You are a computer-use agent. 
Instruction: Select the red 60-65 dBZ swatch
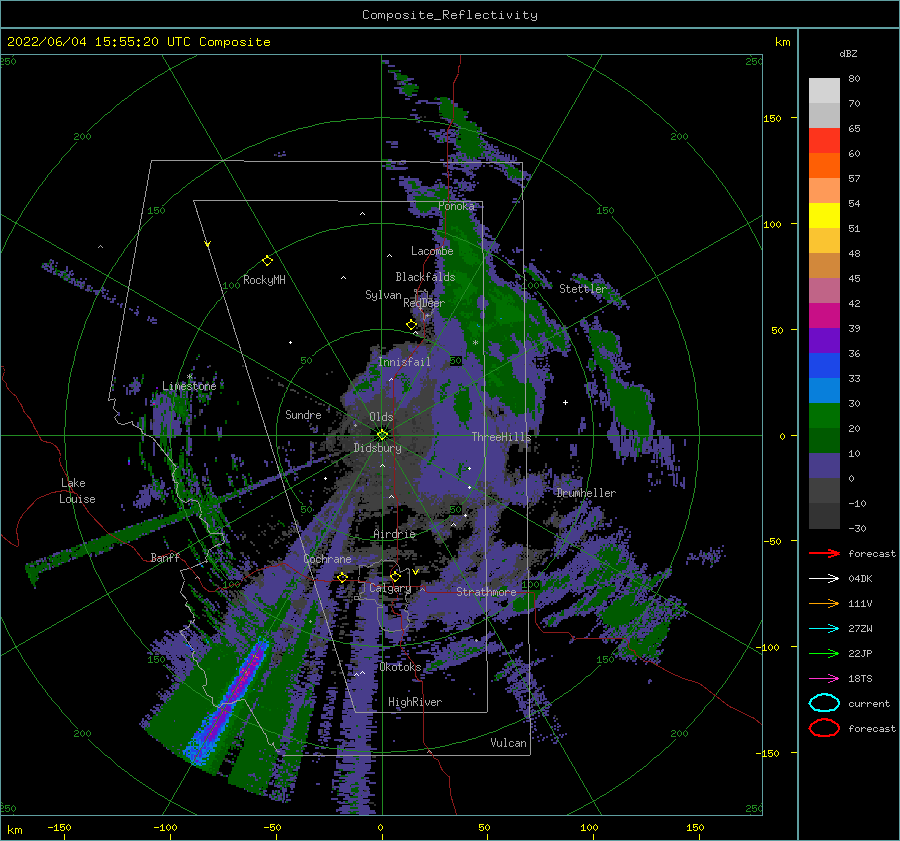(x=824, y=141)
